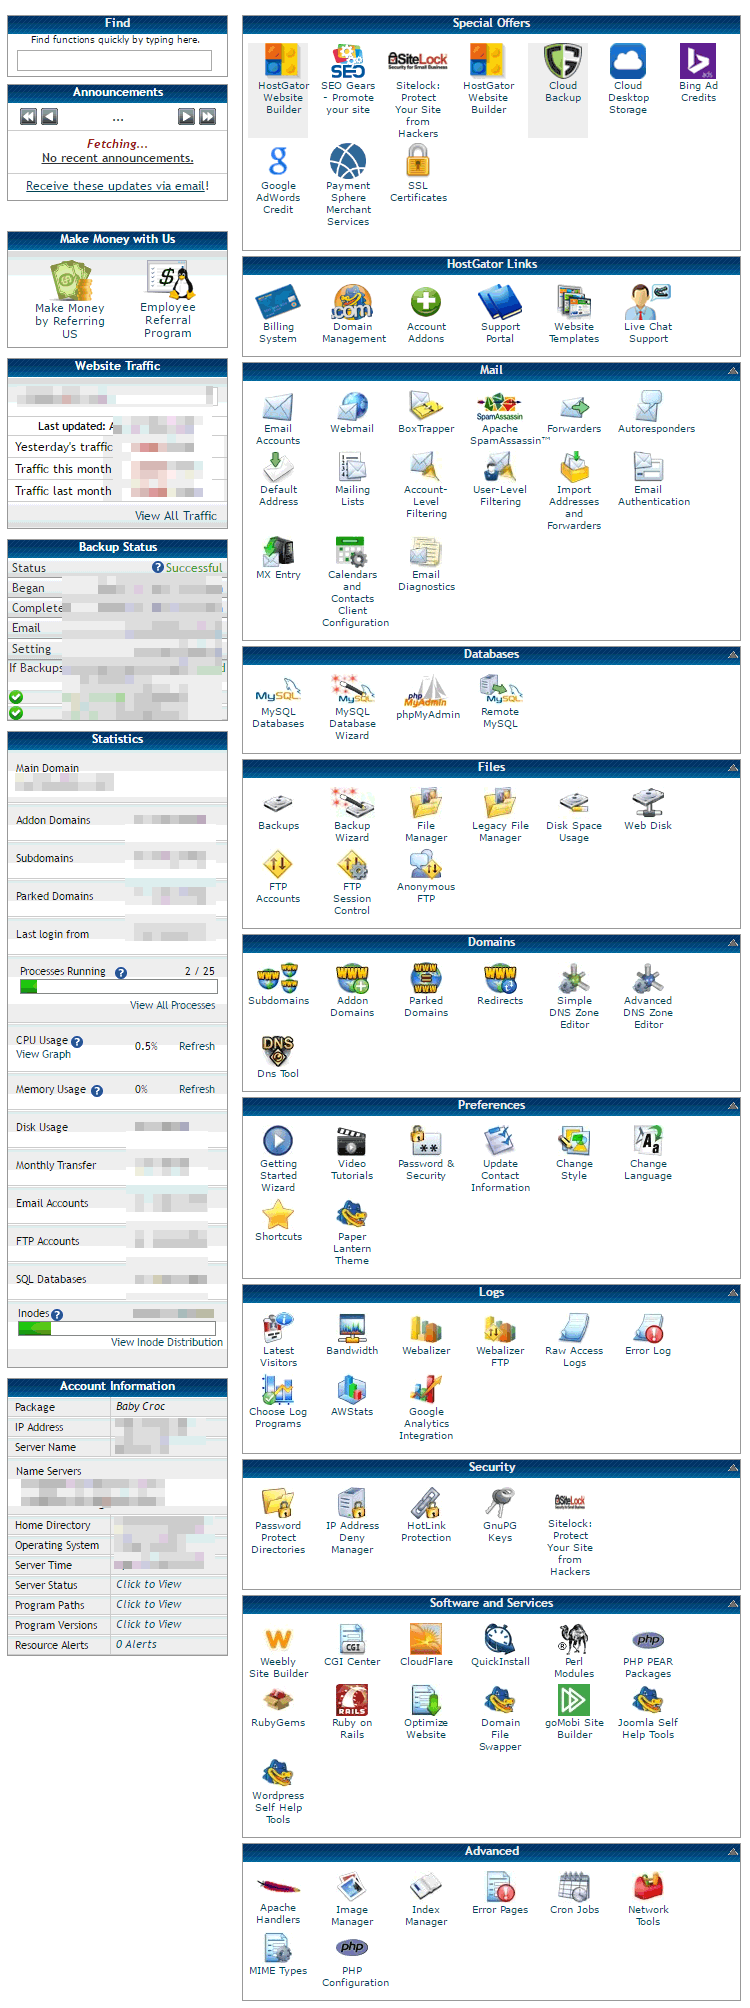Image resolution: width=750 pixels, height=2008 pixels.
Task: Refresh Memory Usage
Action: click(x=197, y=1089)
